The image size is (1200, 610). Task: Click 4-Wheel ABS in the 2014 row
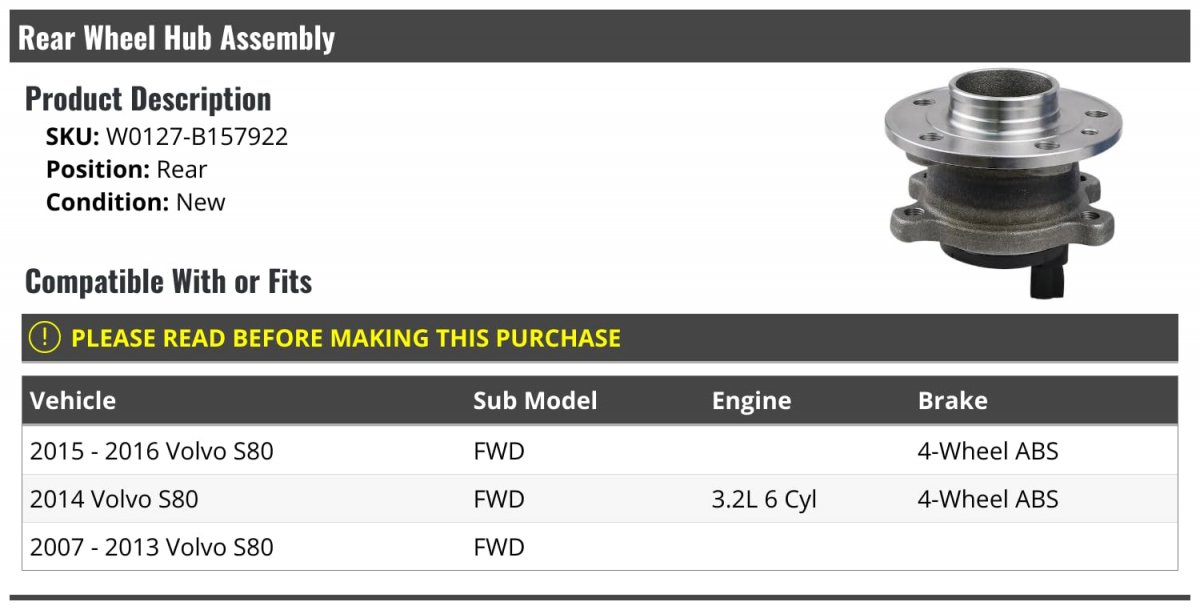tap(988, 499)
